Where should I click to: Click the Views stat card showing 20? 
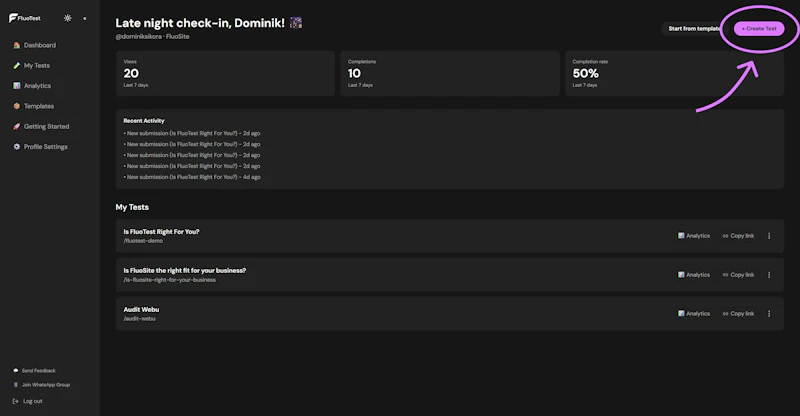tap(226, 73)
